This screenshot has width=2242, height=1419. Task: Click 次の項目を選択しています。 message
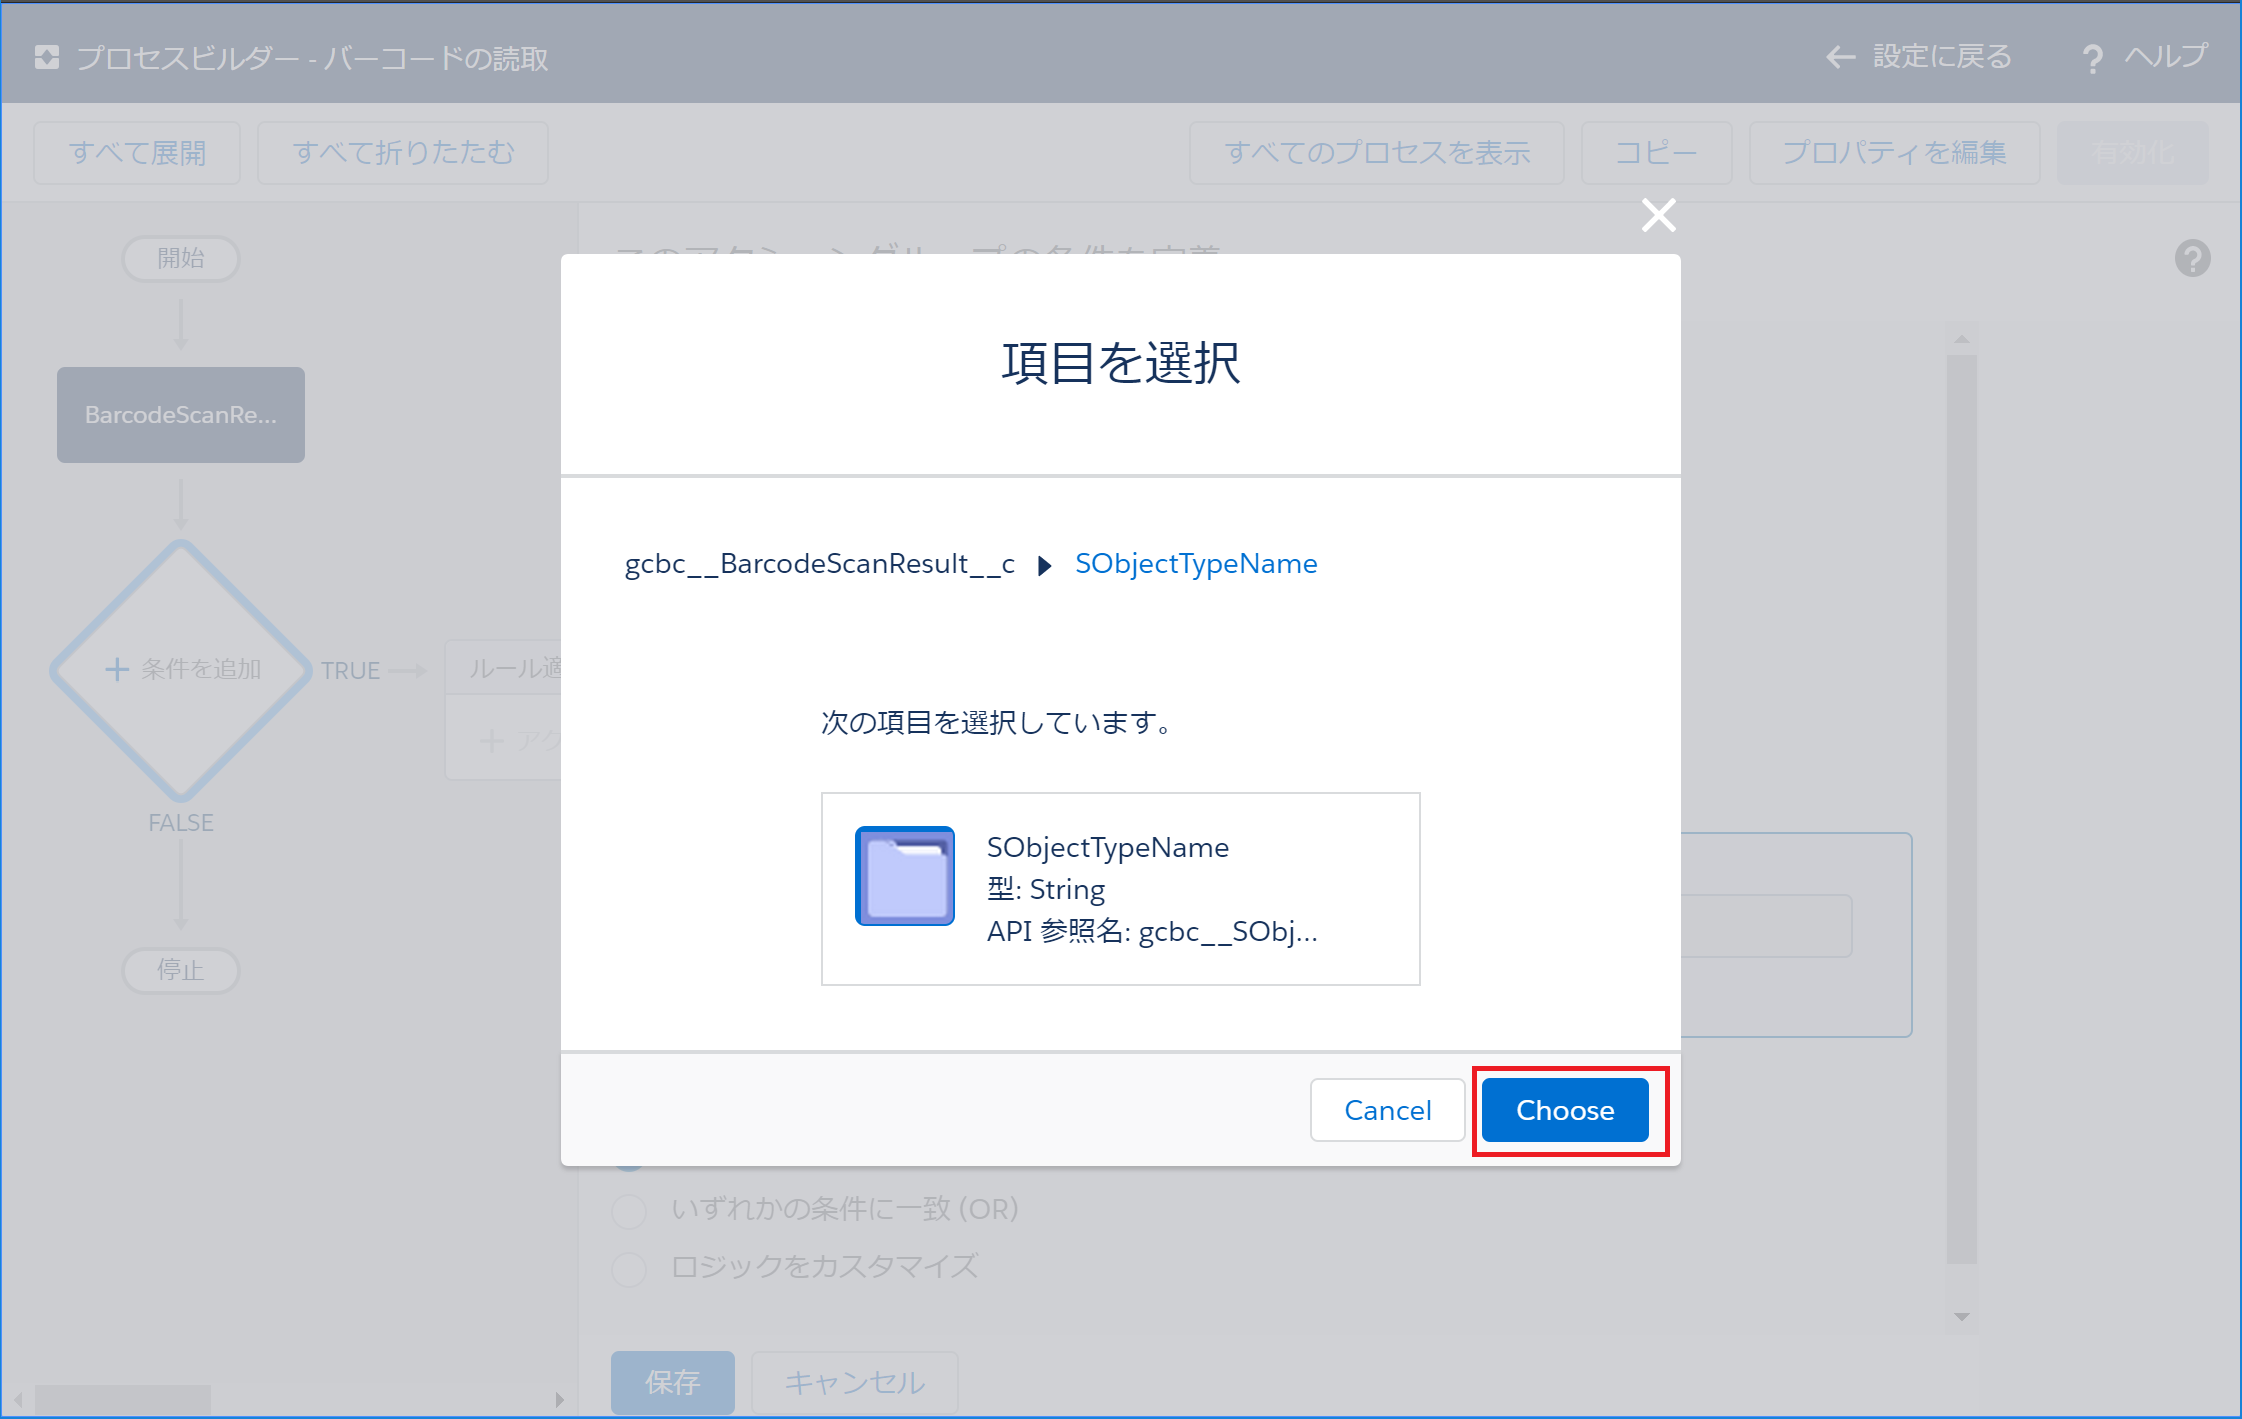point(999,723)
